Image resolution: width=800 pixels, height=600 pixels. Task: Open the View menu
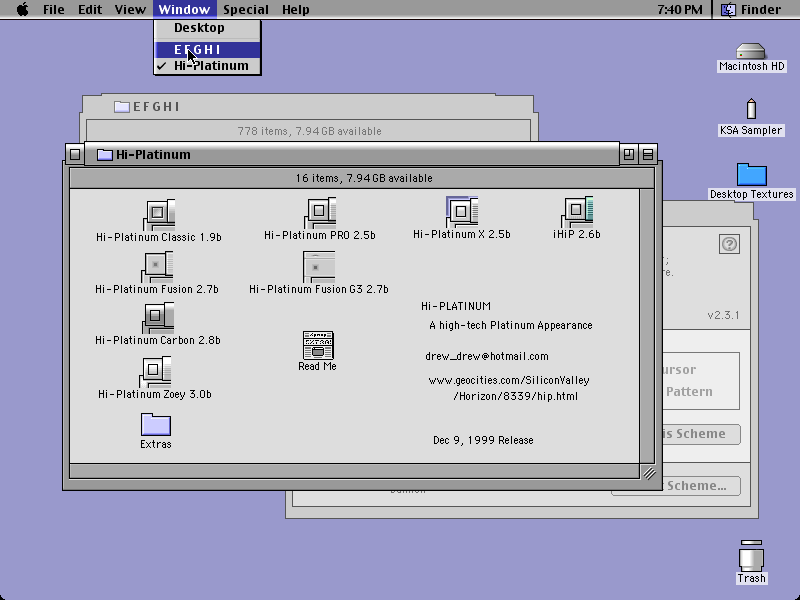coord(130,9)
